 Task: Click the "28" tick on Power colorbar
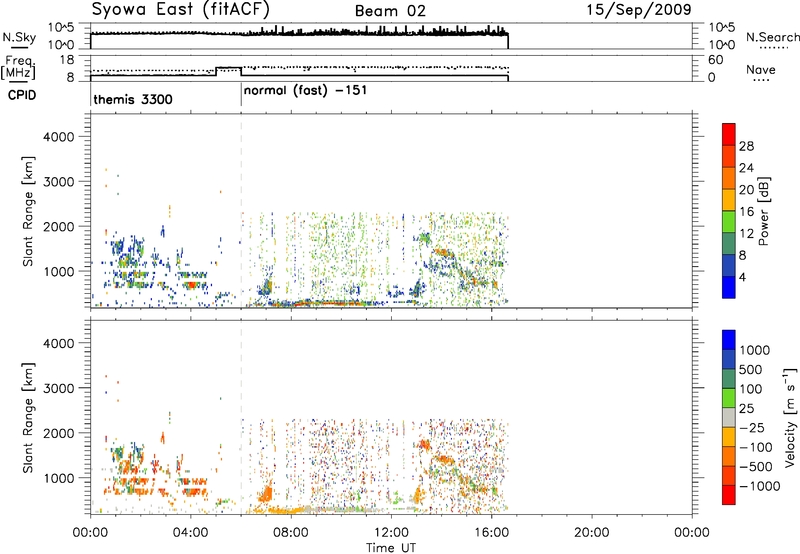[x=746, y=146]
